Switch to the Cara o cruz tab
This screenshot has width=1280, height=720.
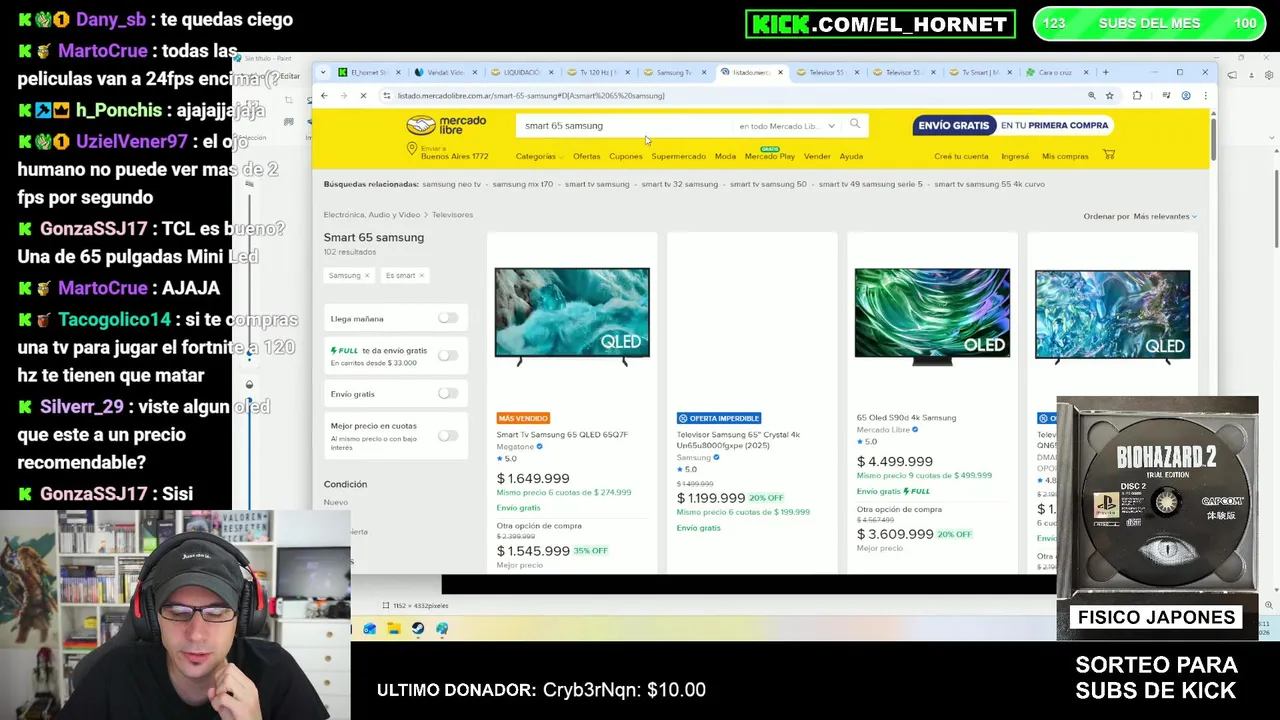coord(1055,72)
